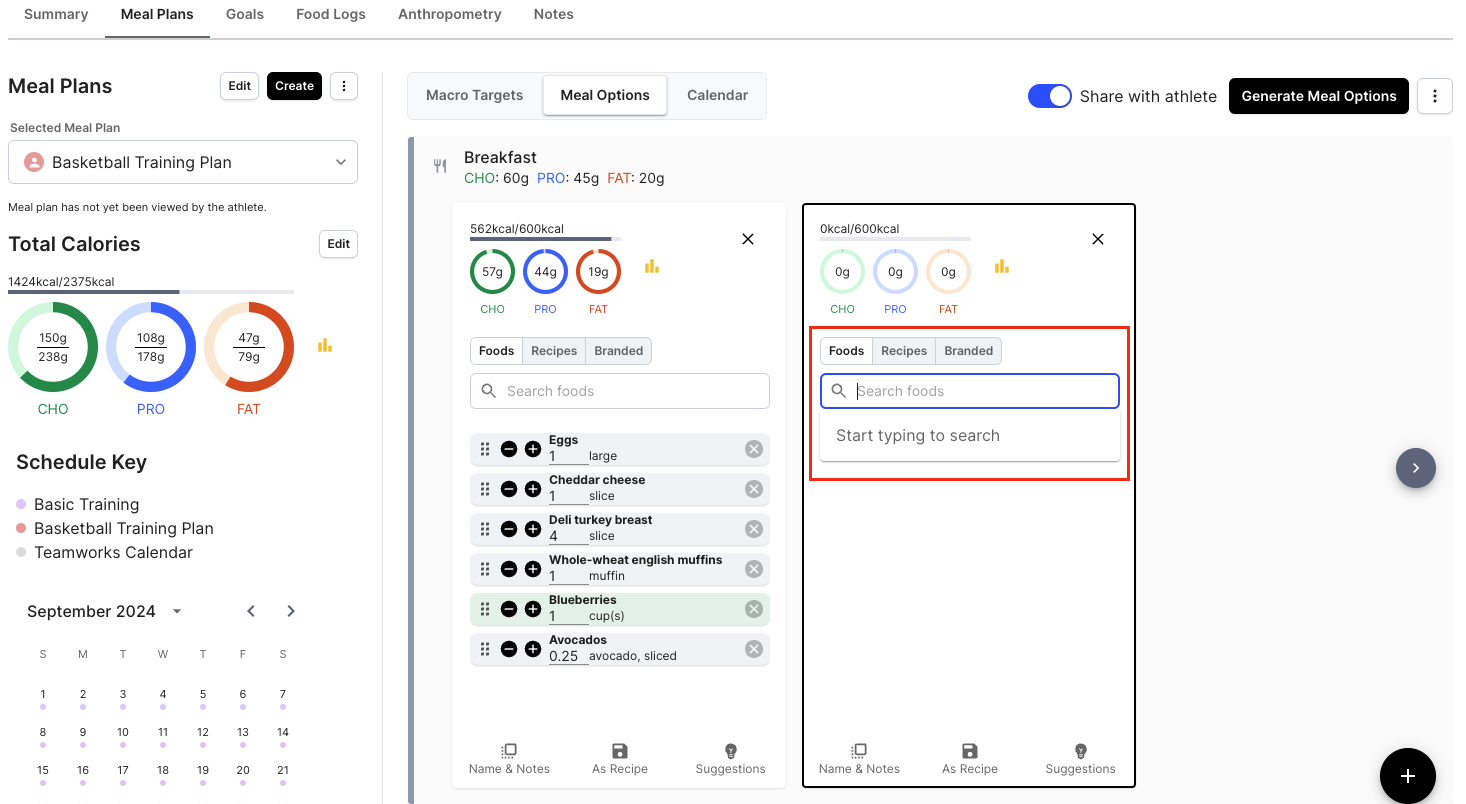Remove Deli turkey breast item
This screenshot has height=804, width=1466.
(754, 529)
